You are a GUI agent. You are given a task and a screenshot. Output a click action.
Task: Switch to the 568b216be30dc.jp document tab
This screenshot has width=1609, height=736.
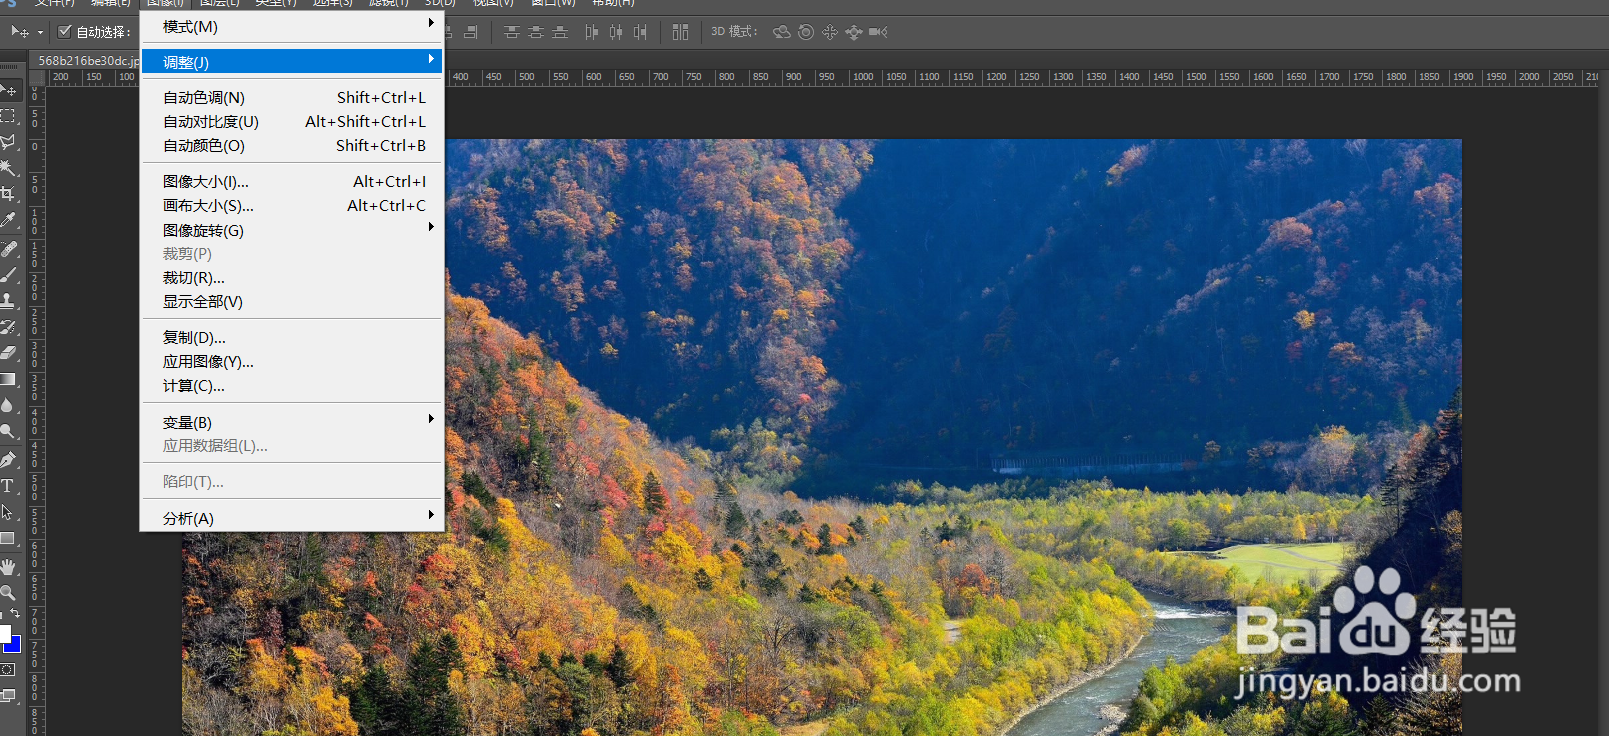point(87,60)
